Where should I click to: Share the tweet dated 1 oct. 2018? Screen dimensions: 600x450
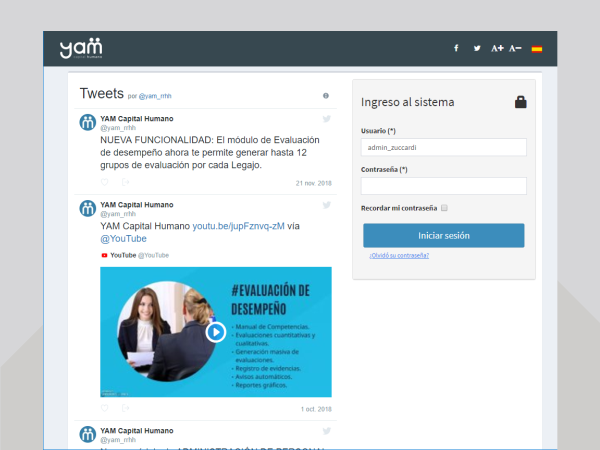pos(126,408)
